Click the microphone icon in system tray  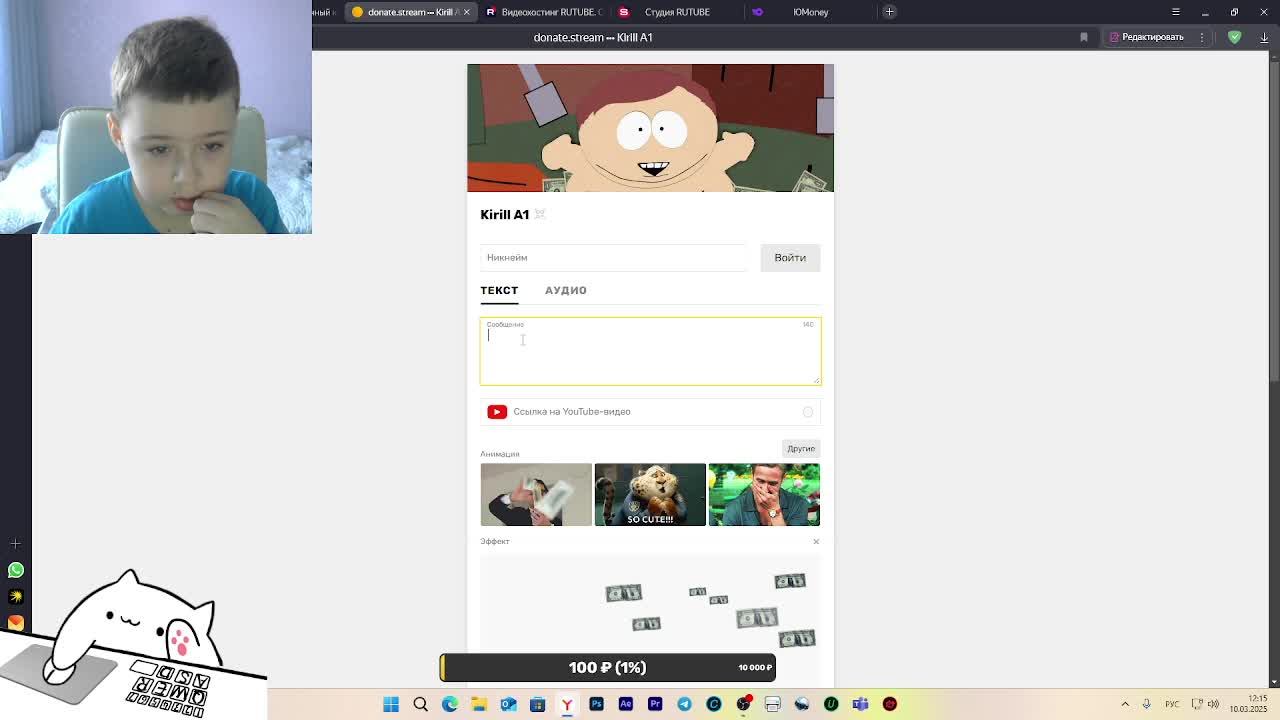point(1147,704)
